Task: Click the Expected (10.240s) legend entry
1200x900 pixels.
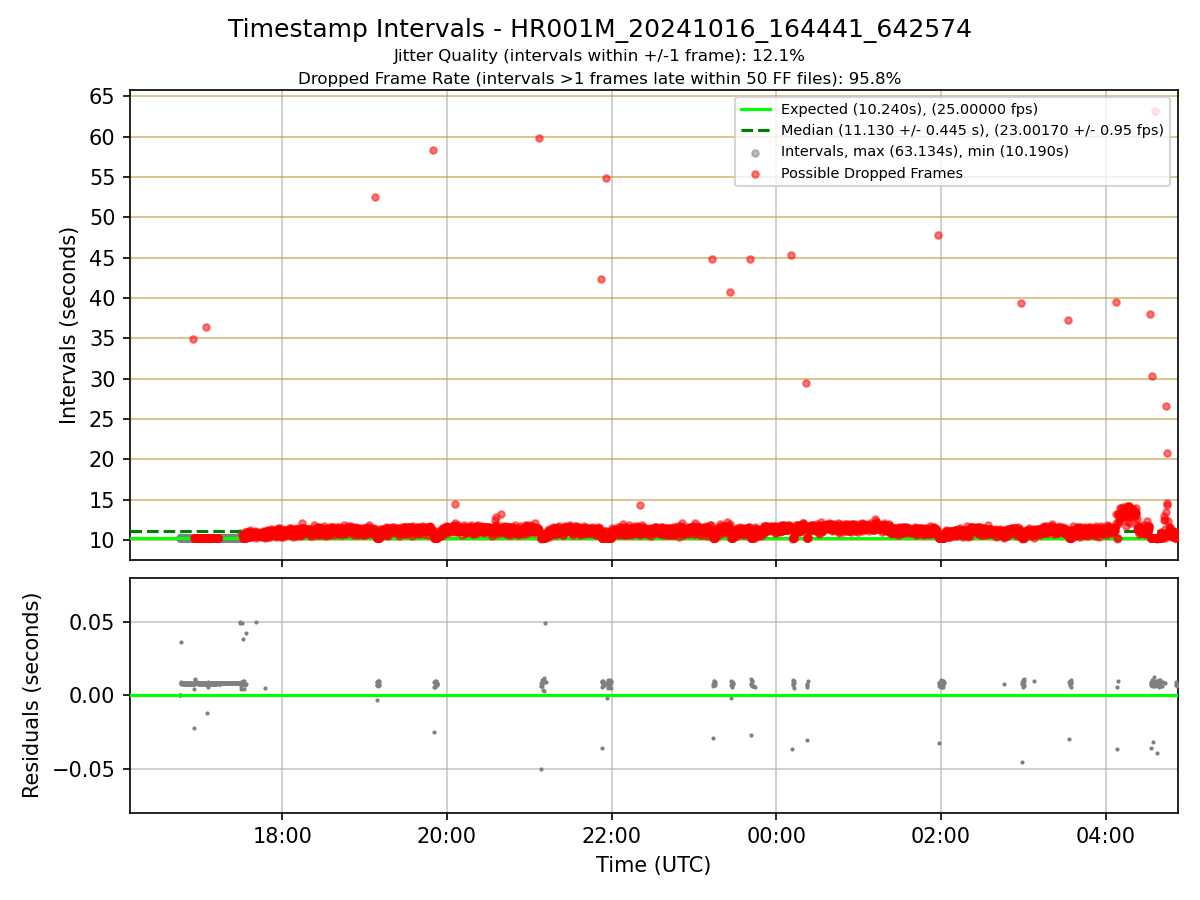Action: click(x=909, y=109)
